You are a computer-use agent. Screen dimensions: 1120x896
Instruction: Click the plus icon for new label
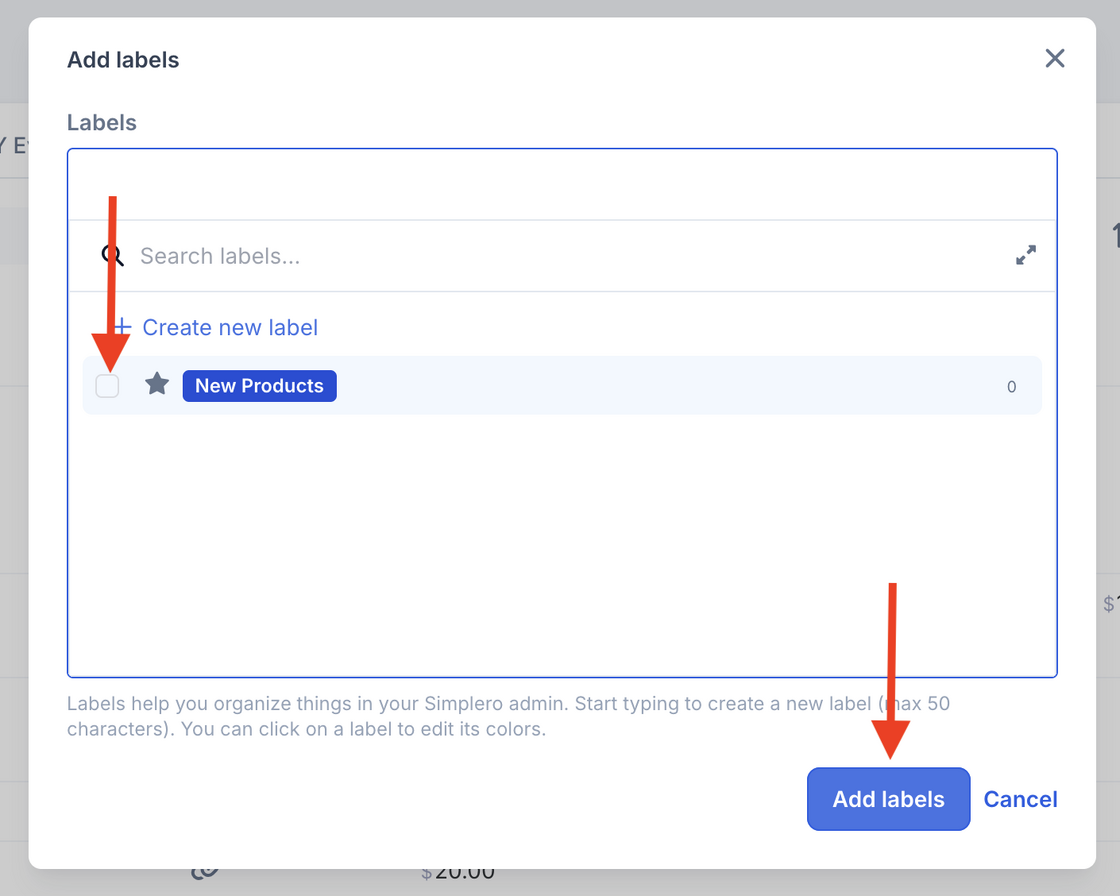tap(123, 327)
